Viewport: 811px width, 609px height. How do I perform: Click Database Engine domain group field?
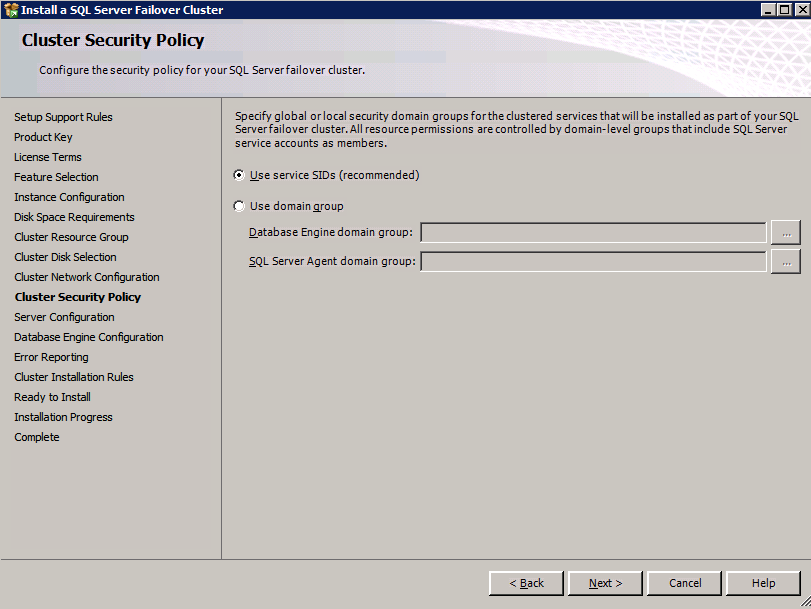click(x=593, y=232)
